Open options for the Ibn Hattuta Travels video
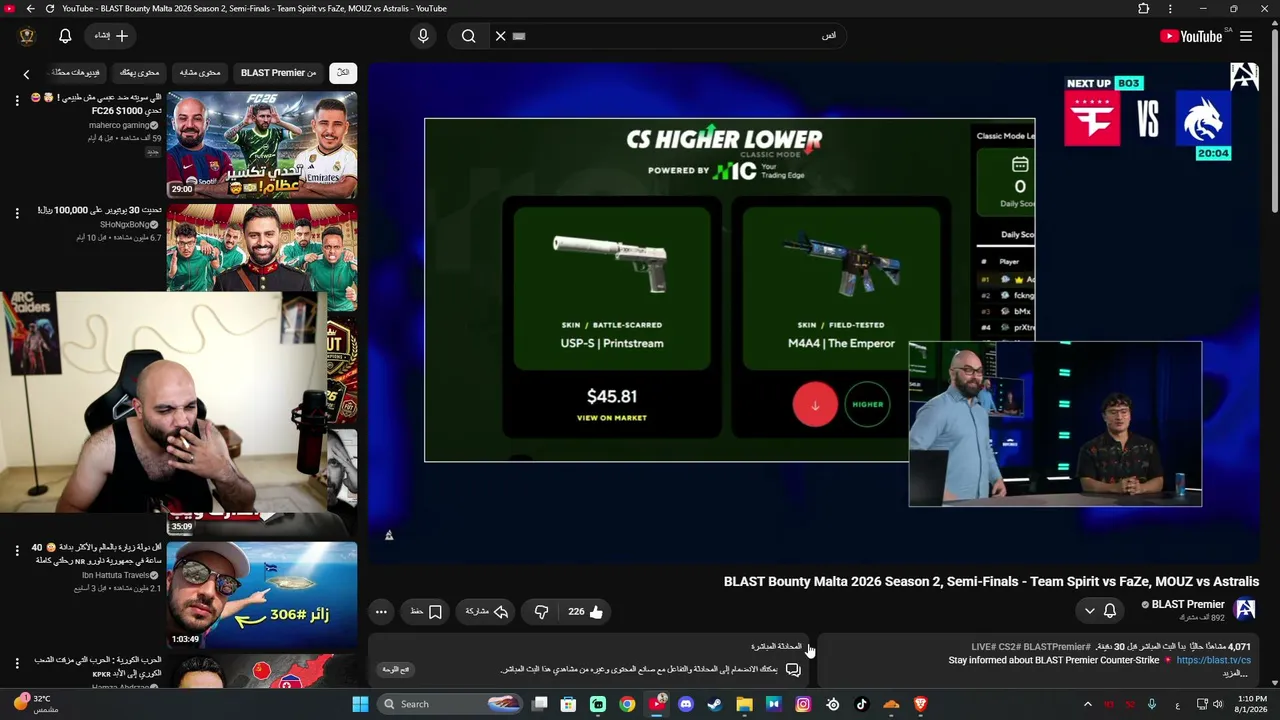 pyautogui.click(x=17, y=550)
